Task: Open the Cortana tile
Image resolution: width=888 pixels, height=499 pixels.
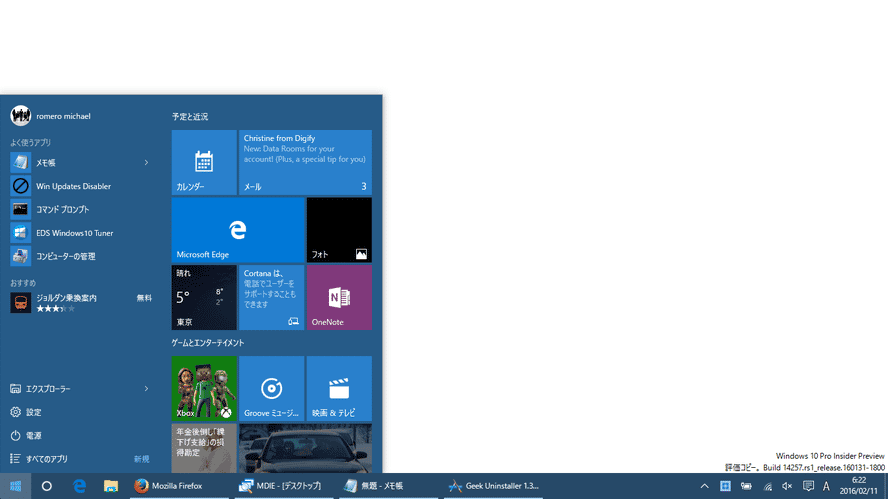Action: pyautogui.click(x=271, y=297)
